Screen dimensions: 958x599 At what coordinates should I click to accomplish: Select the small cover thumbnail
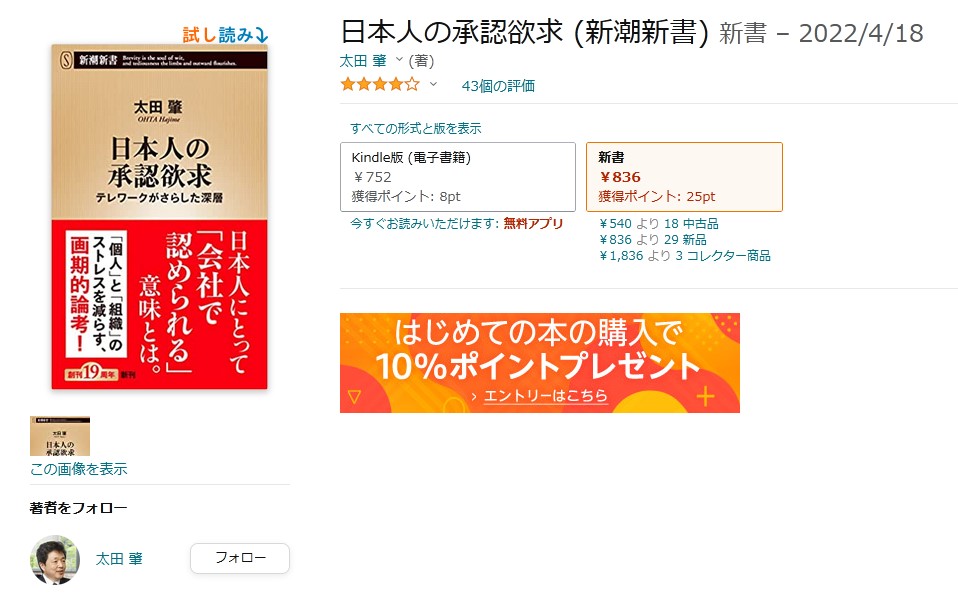pos(60,436)
